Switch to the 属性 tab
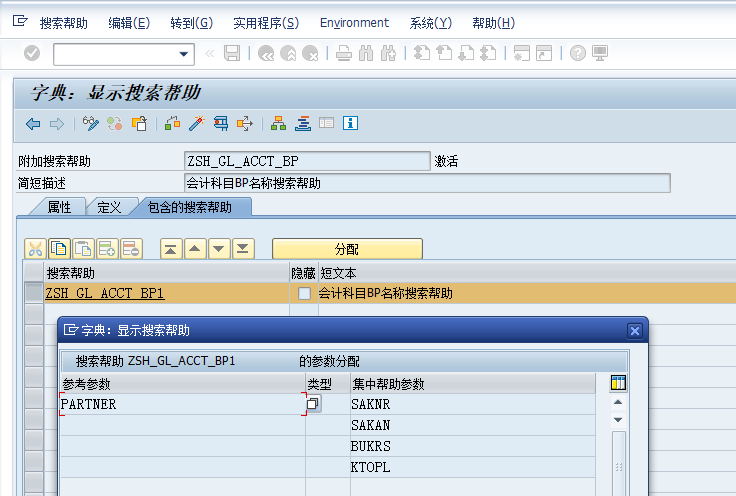Screen dimensions: 736x496 [59, 207]
